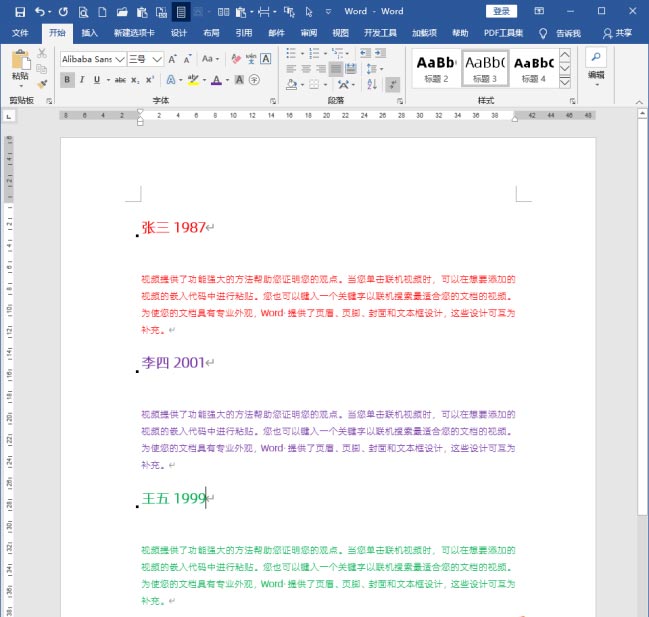Open the font size dropdown showing 三号
The image size is (649, 617).
[x=144, y=58]
